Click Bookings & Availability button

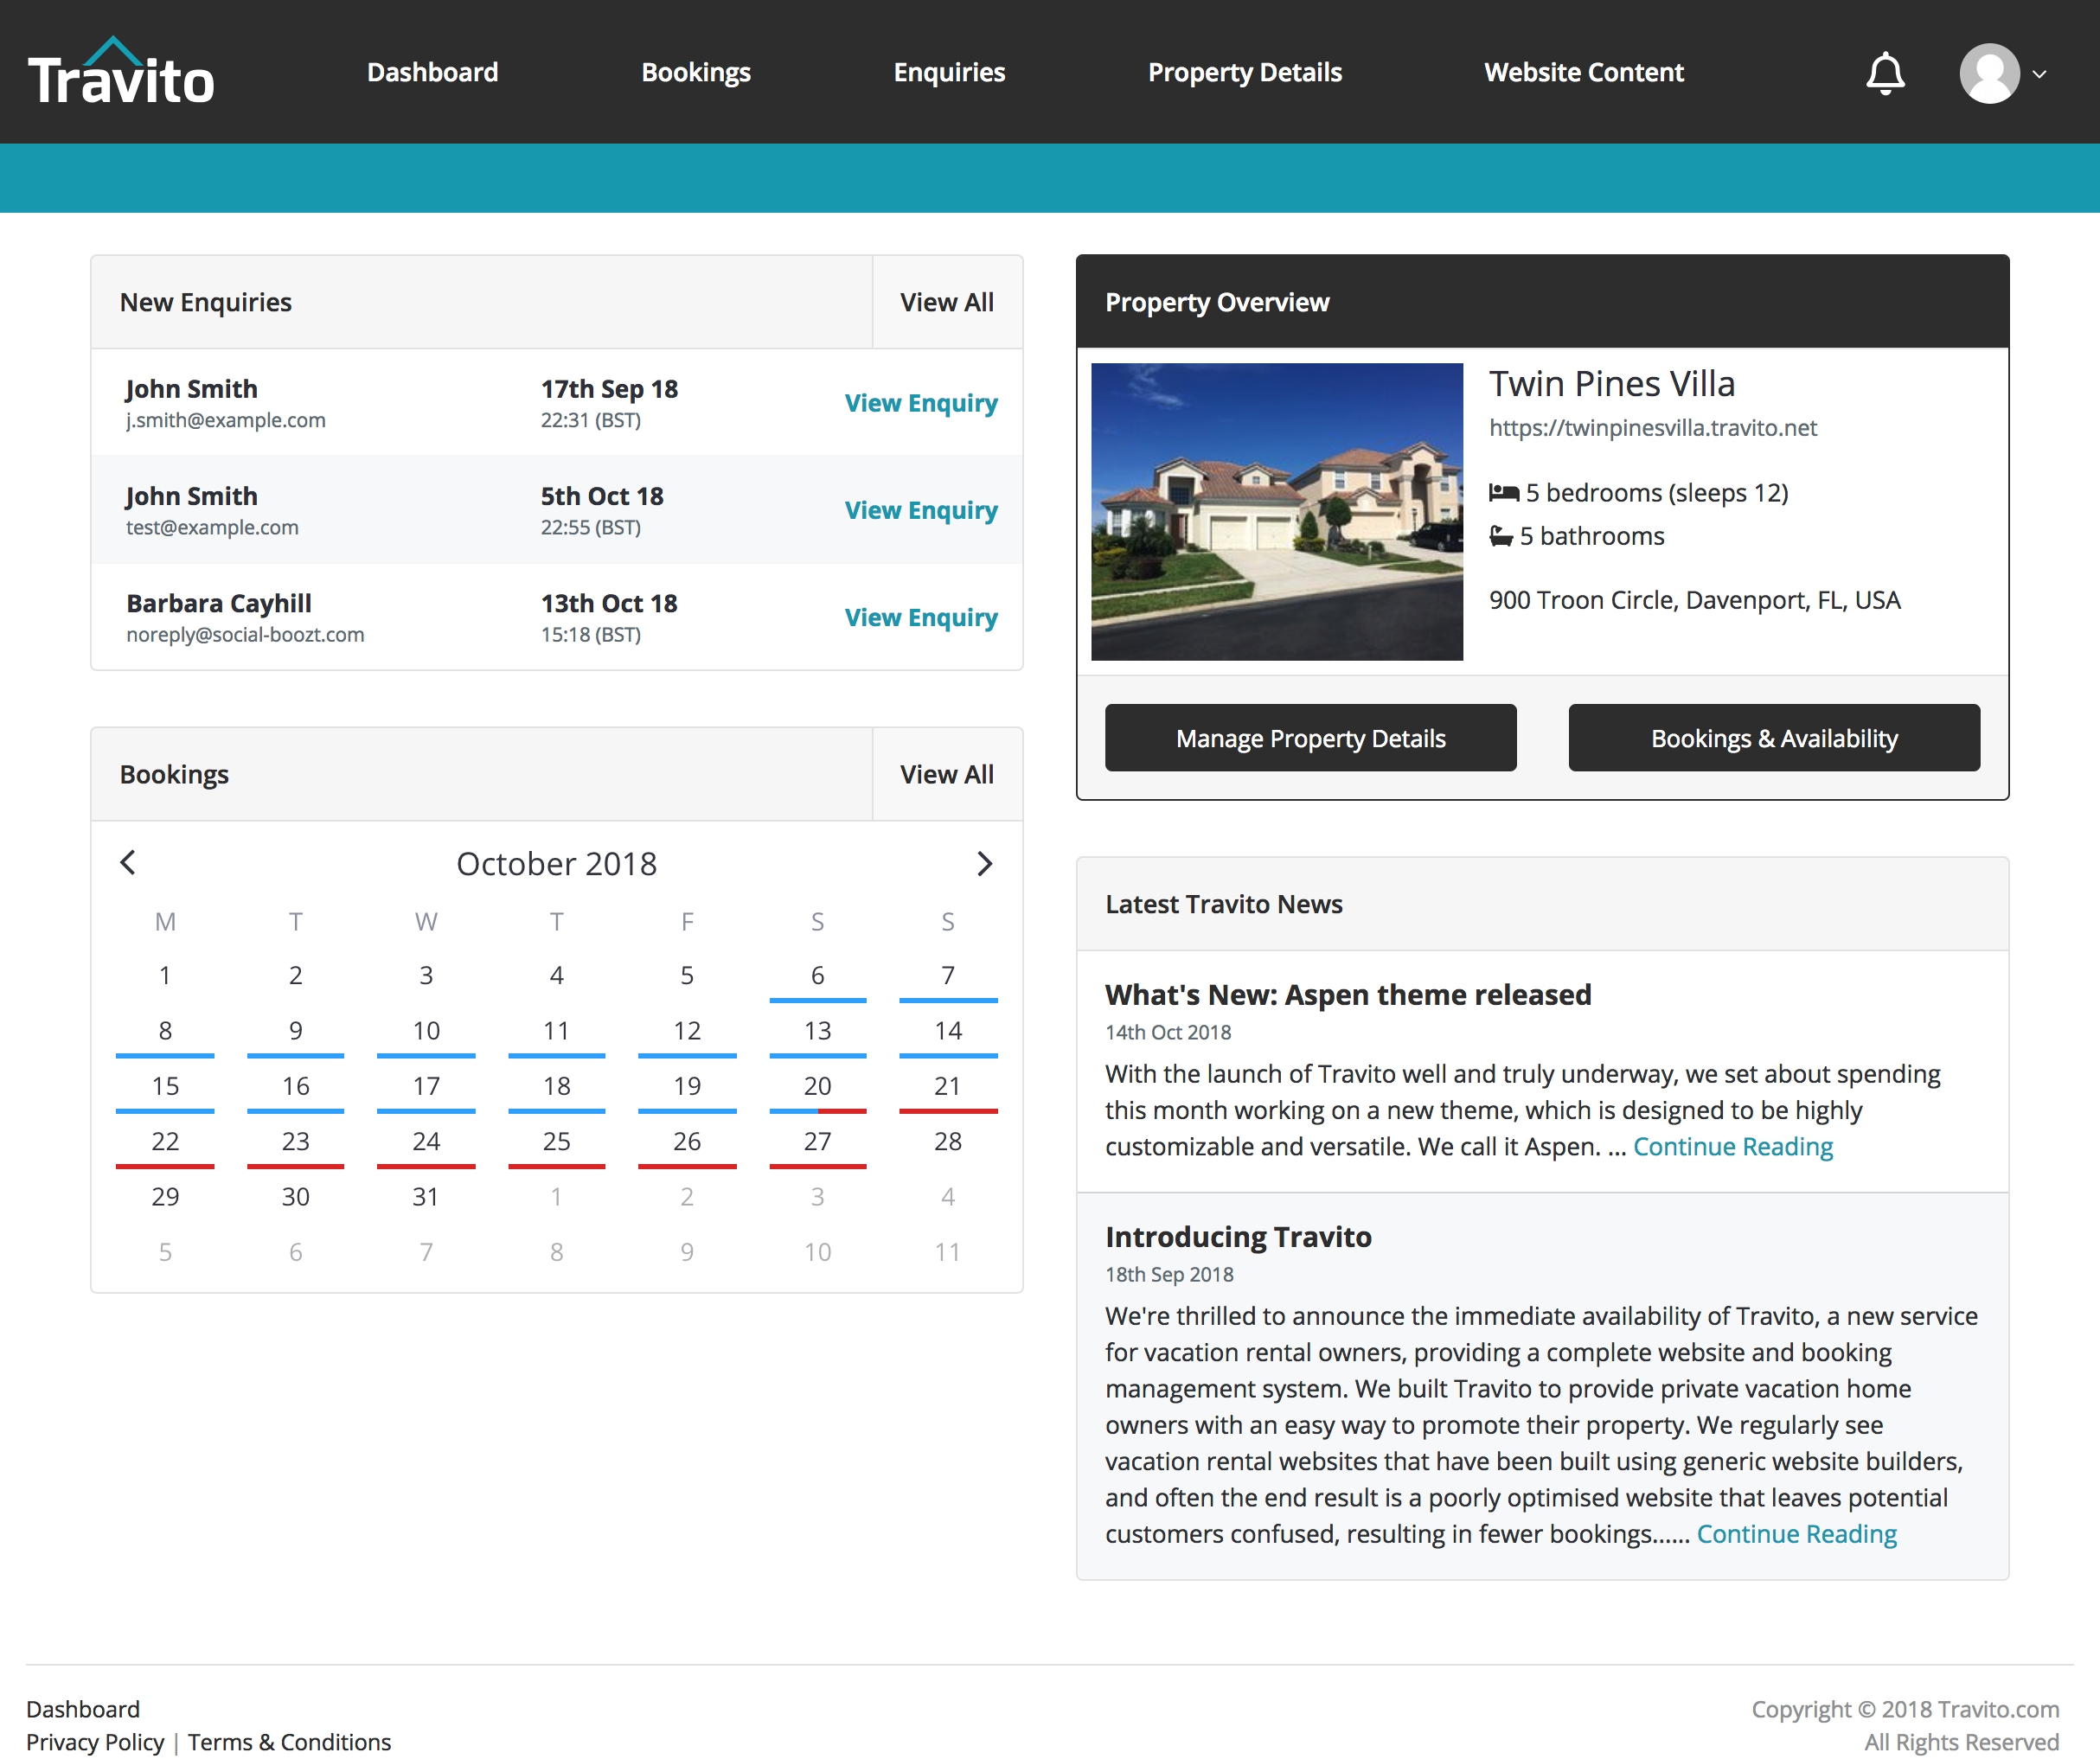[1773, 738]
